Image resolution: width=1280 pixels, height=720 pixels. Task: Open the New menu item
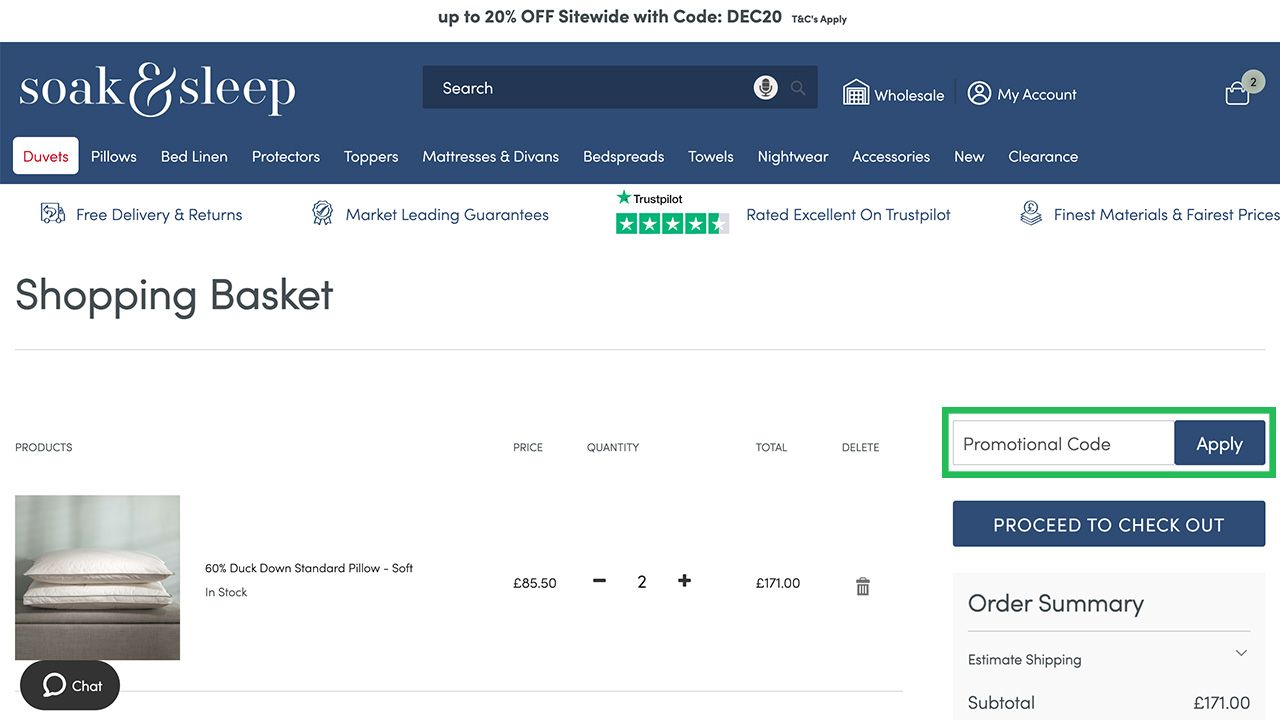(969, 156)
